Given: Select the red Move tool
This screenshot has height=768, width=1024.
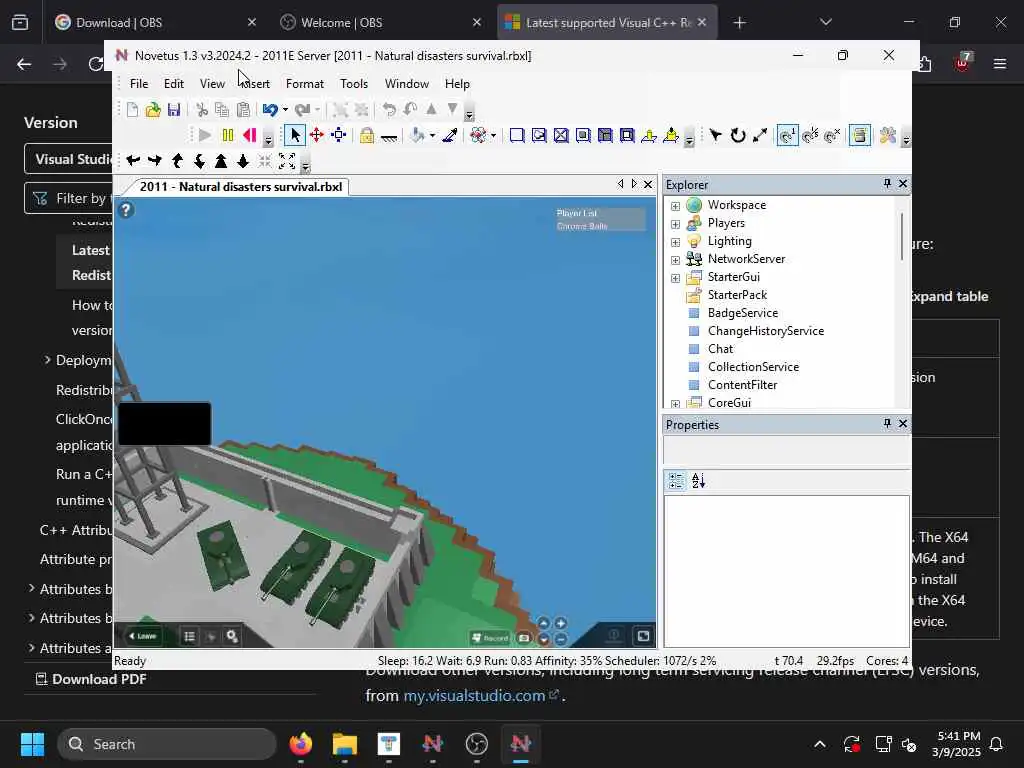Looking at the screenshot, I should click(317, 135).
